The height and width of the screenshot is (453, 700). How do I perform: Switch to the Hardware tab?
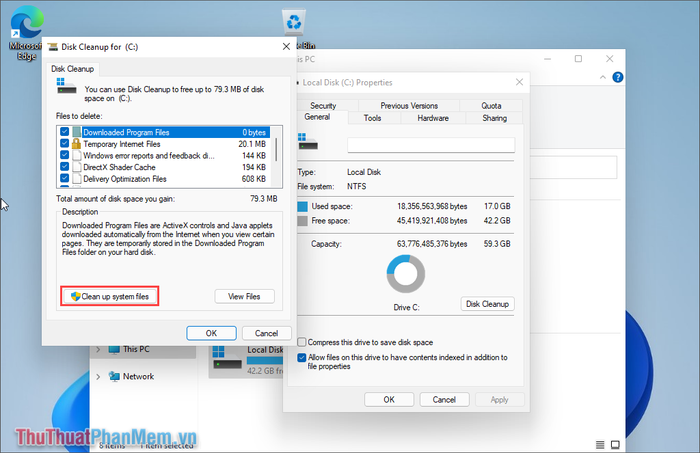[433, 118]
